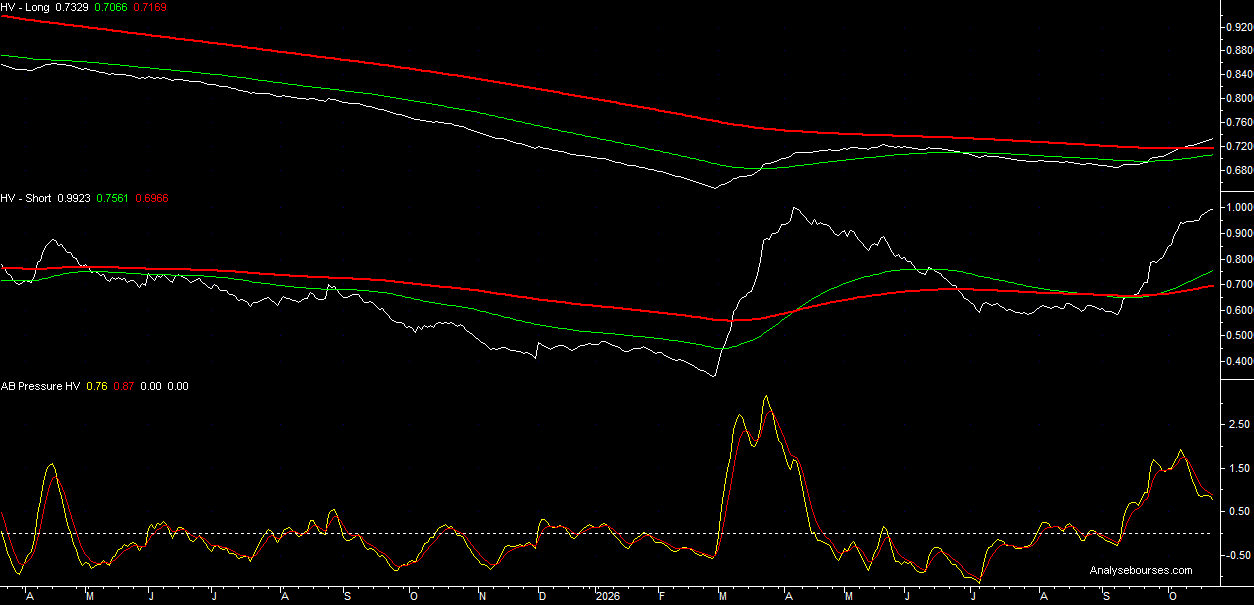Click the D month label on time axis
1254x605 pixels.
[x=542, y=594]
